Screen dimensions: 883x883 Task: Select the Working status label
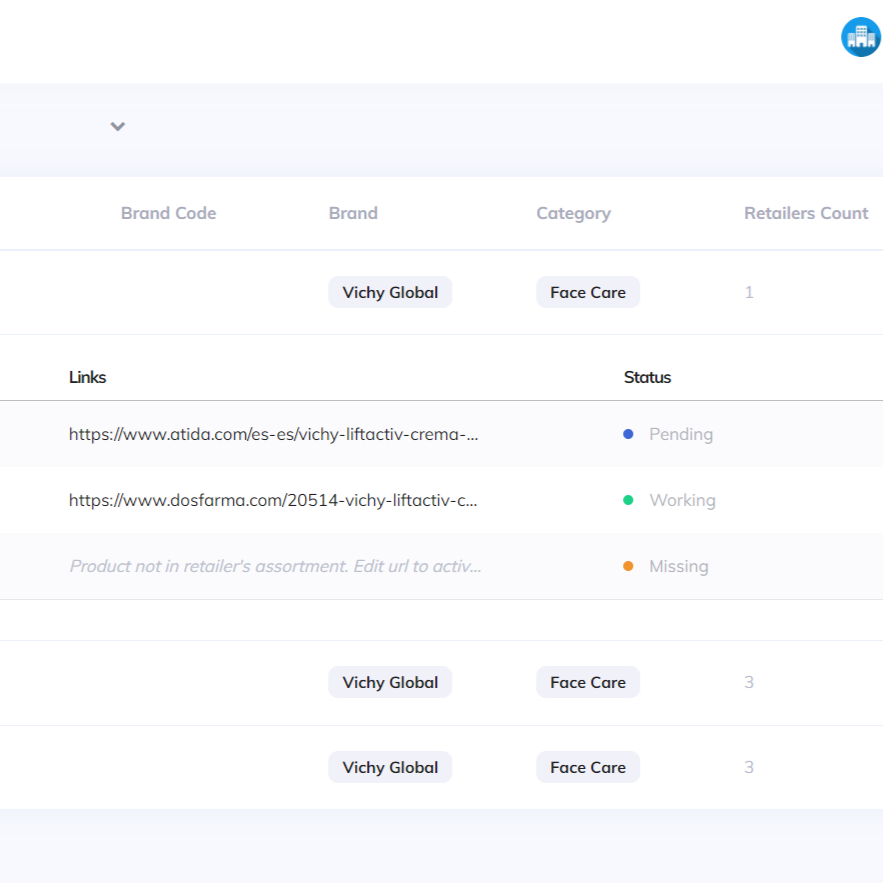682,500
